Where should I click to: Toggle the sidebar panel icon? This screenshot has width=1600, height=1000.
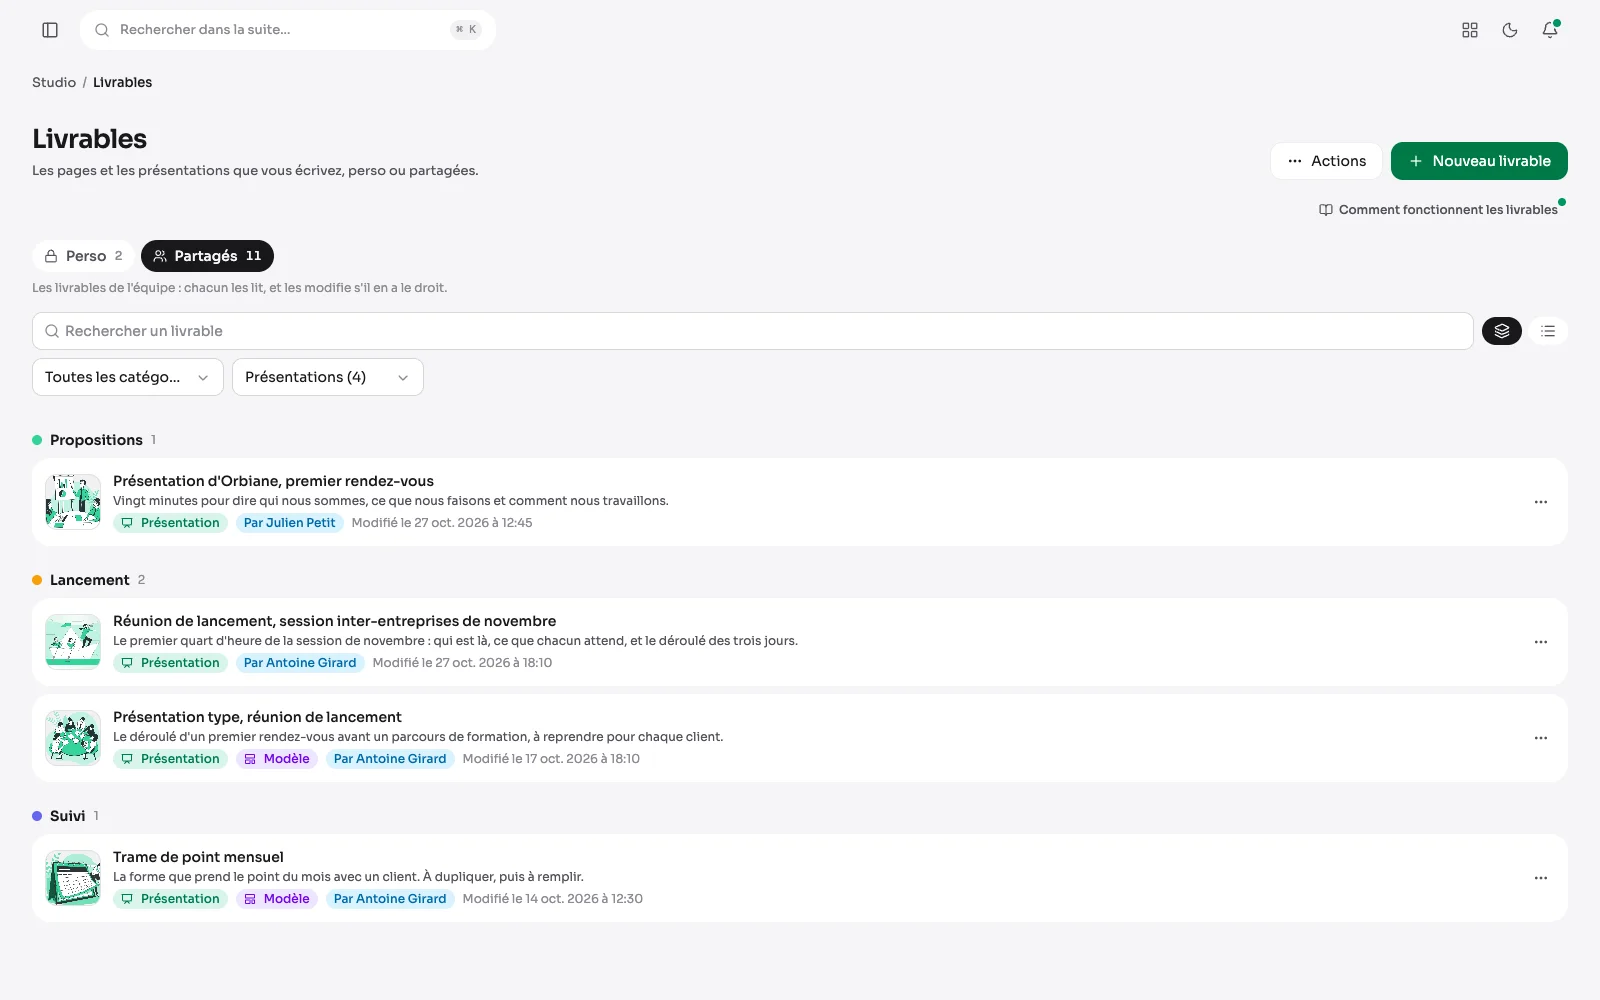click(x=50, y=30)
